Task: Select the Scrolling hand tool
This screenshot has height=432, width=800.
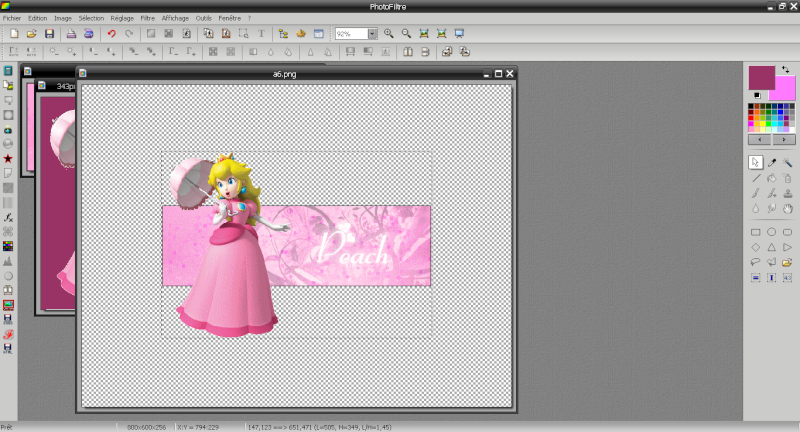Action: (788, 209)
